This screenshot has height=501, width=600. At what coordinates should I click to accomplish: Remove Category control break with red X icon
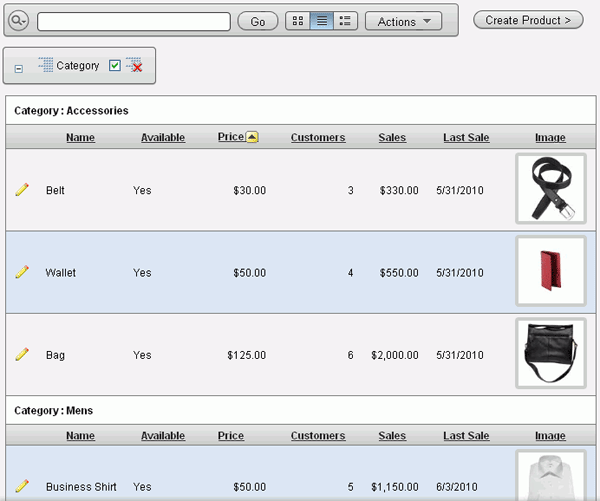134,65
